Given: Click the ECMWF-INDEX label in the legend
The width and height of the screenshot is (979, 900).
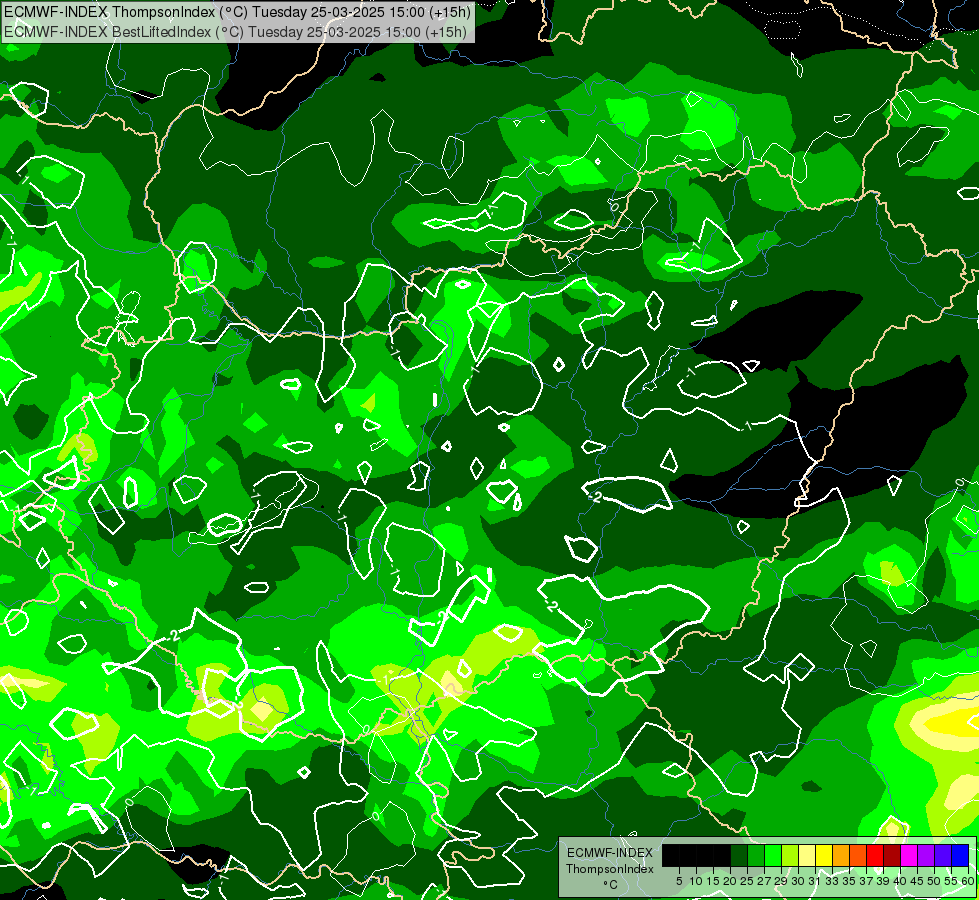Looking at the screenshot, I should click(610, 853).
